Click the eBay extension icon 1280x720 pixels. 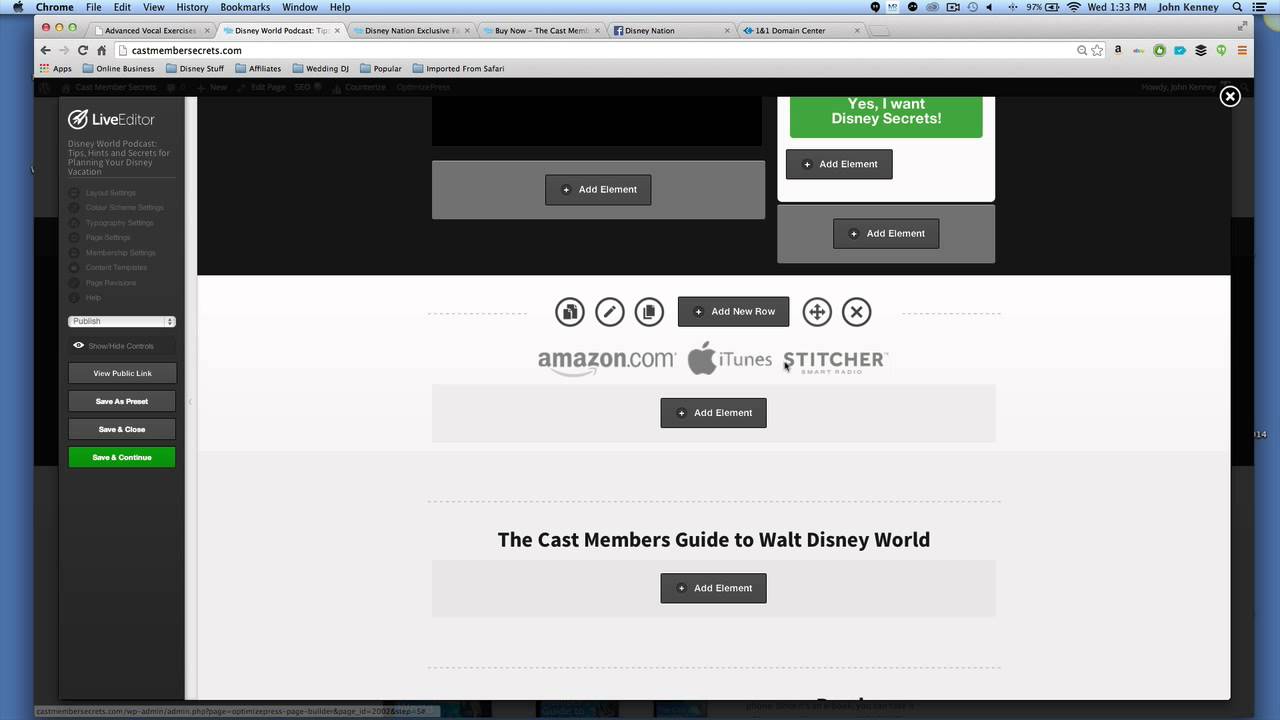click(x=1139, y=50)
